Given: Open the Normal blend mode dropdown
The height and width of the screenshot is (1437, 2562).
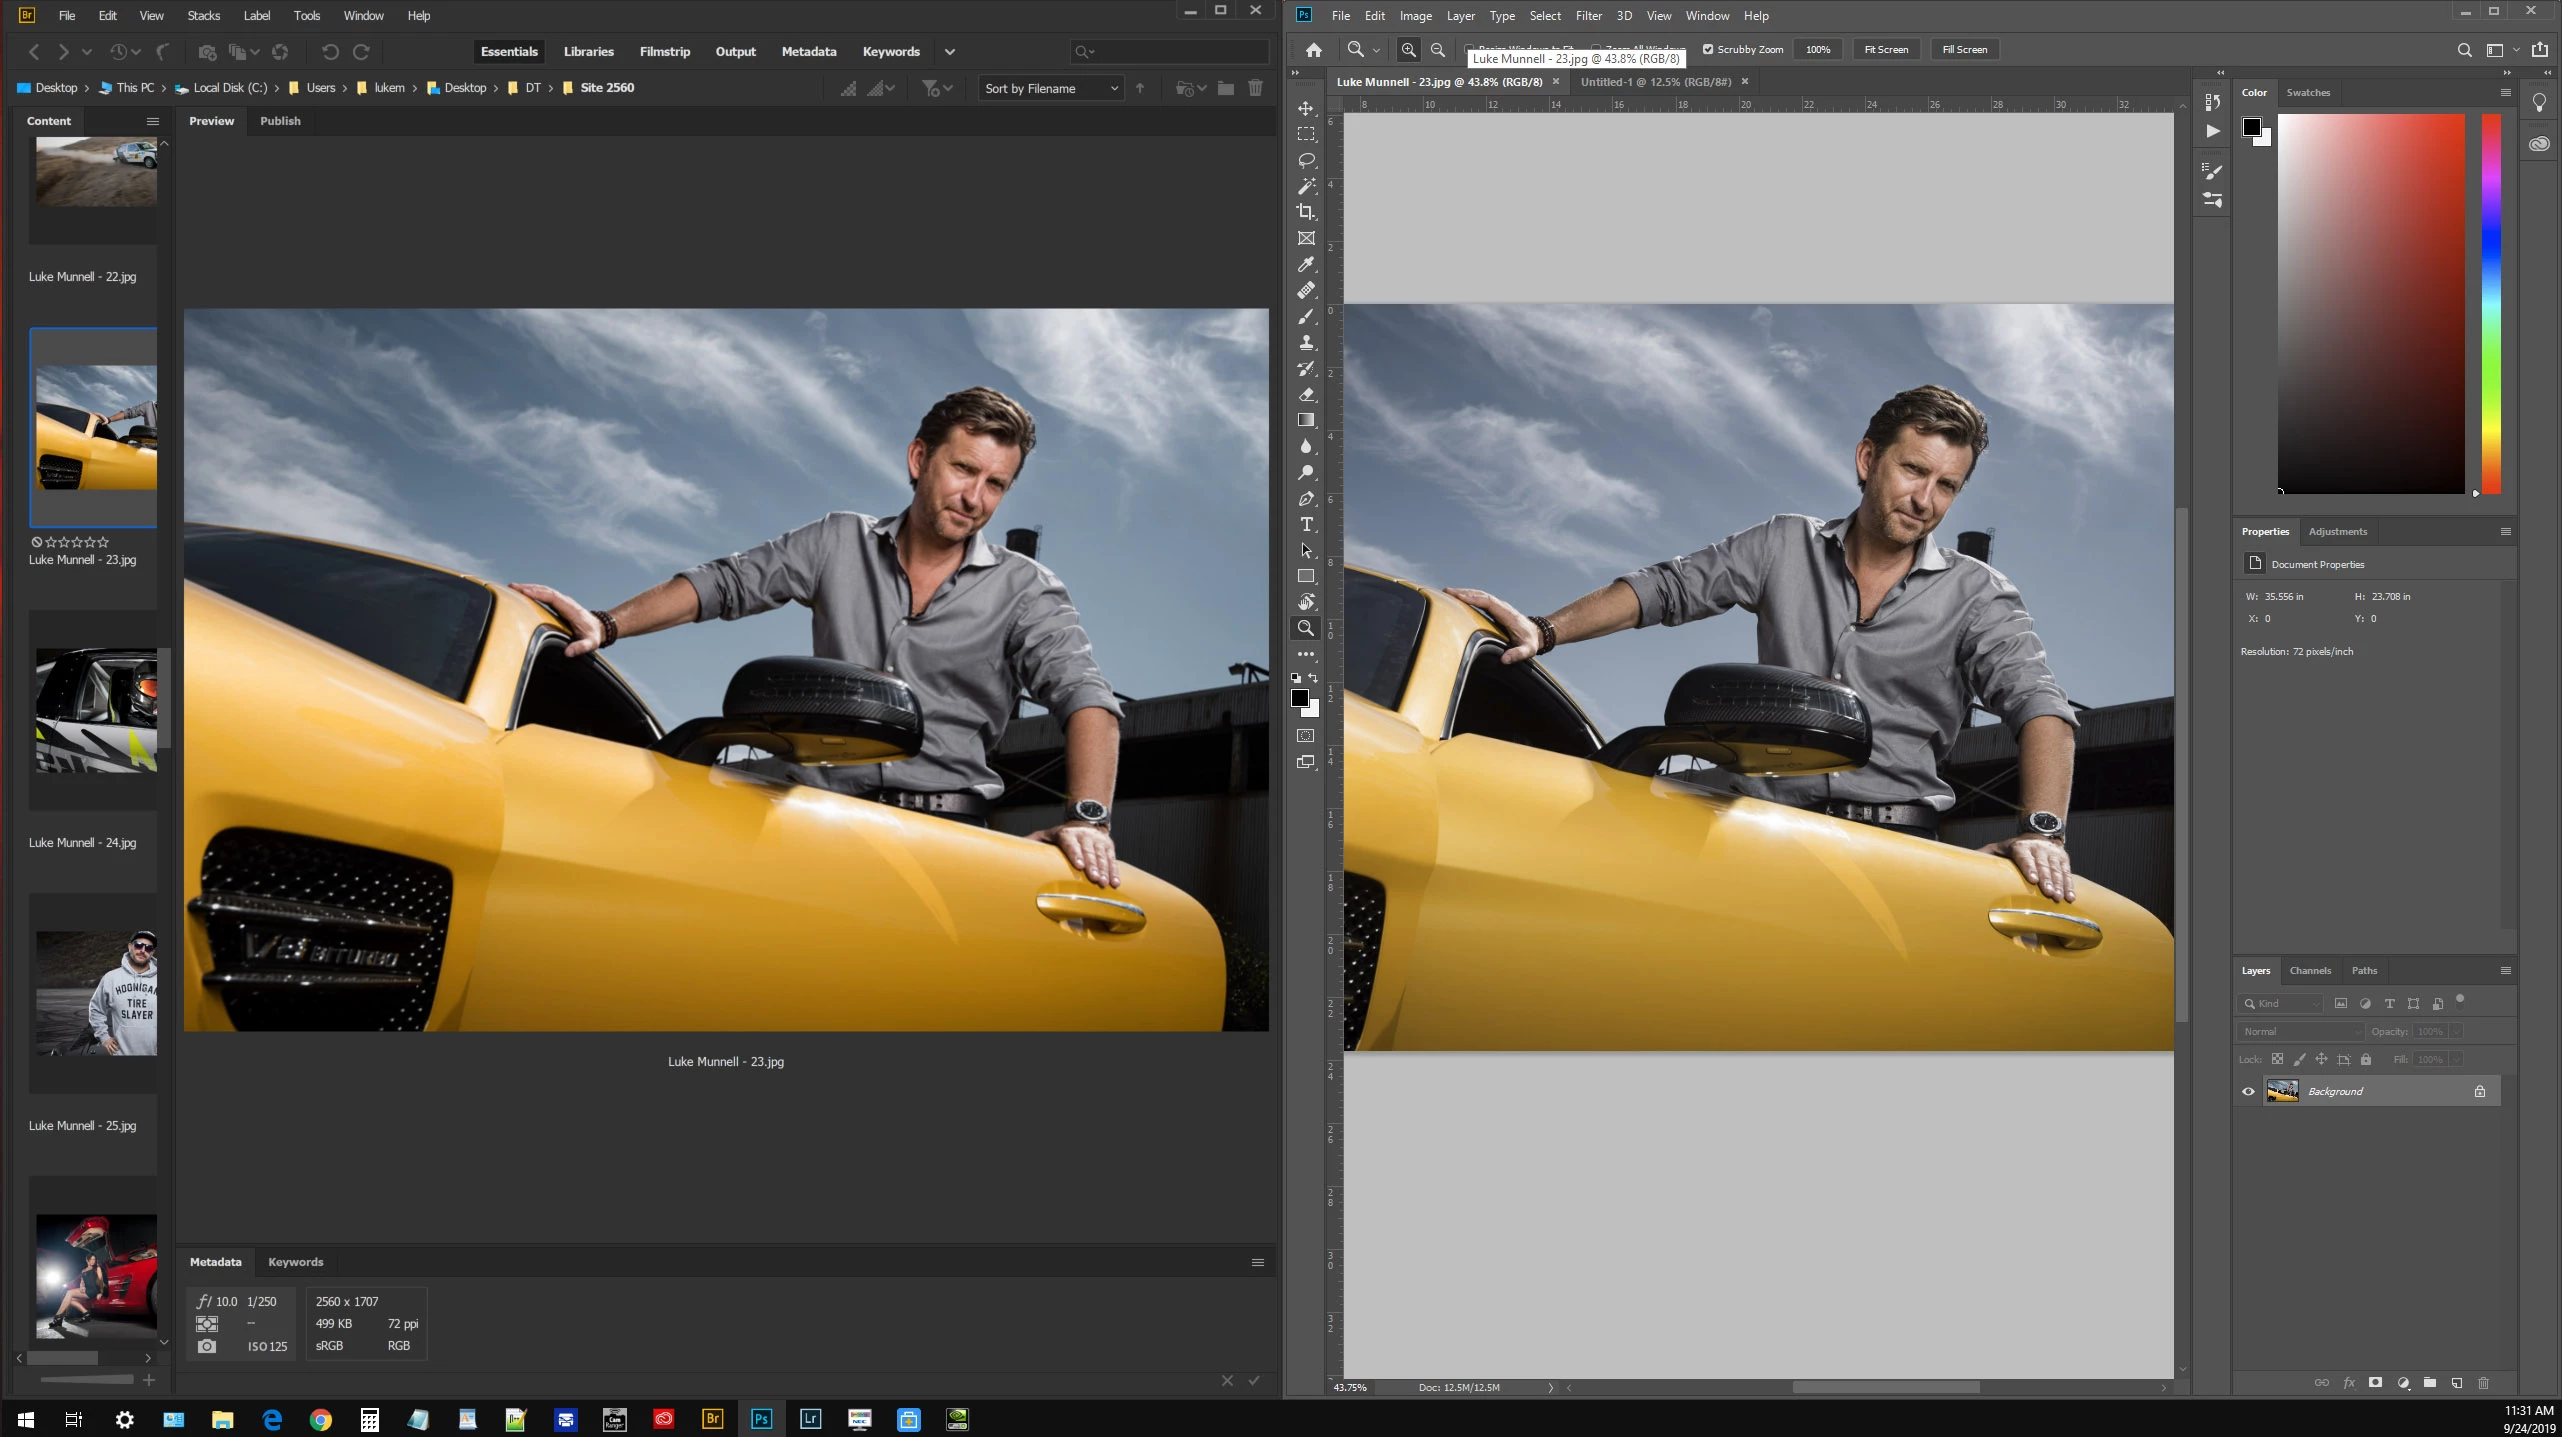Looking at the screenshot, I should pos(2301,1031).
